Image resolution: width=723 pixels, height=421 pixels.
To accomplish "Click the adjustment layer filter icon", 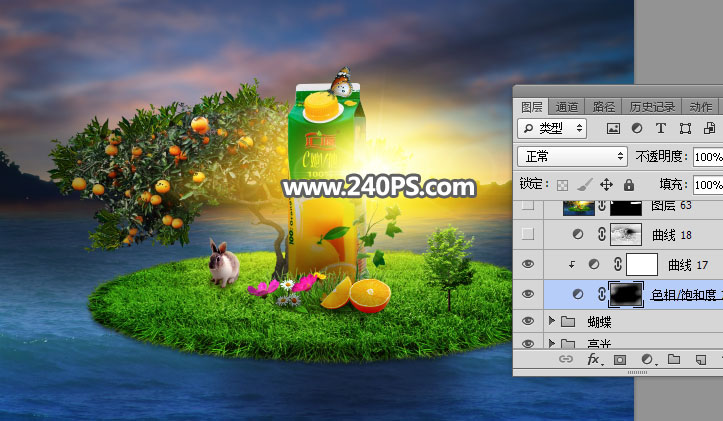I will tap(636, 129).
